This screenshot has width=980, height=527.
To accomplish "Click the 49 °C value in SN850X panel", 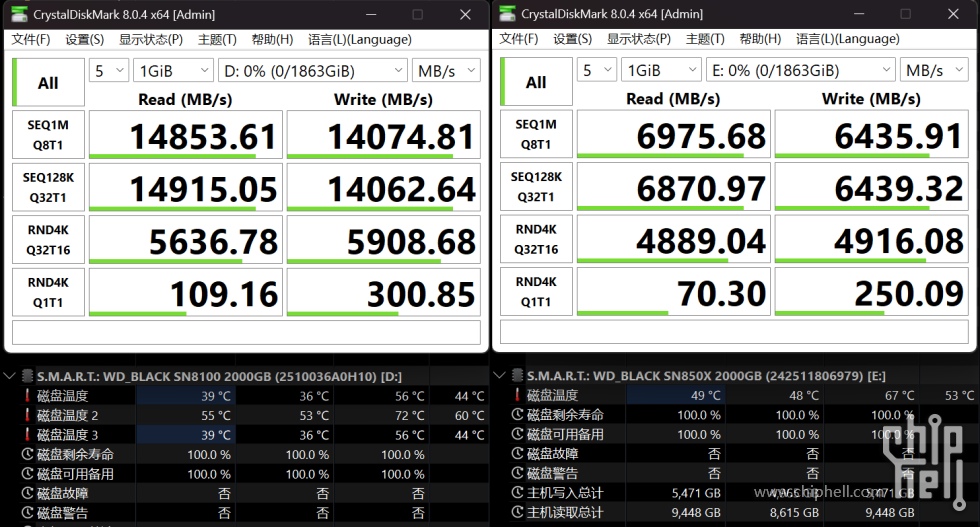I will [706, 395].
